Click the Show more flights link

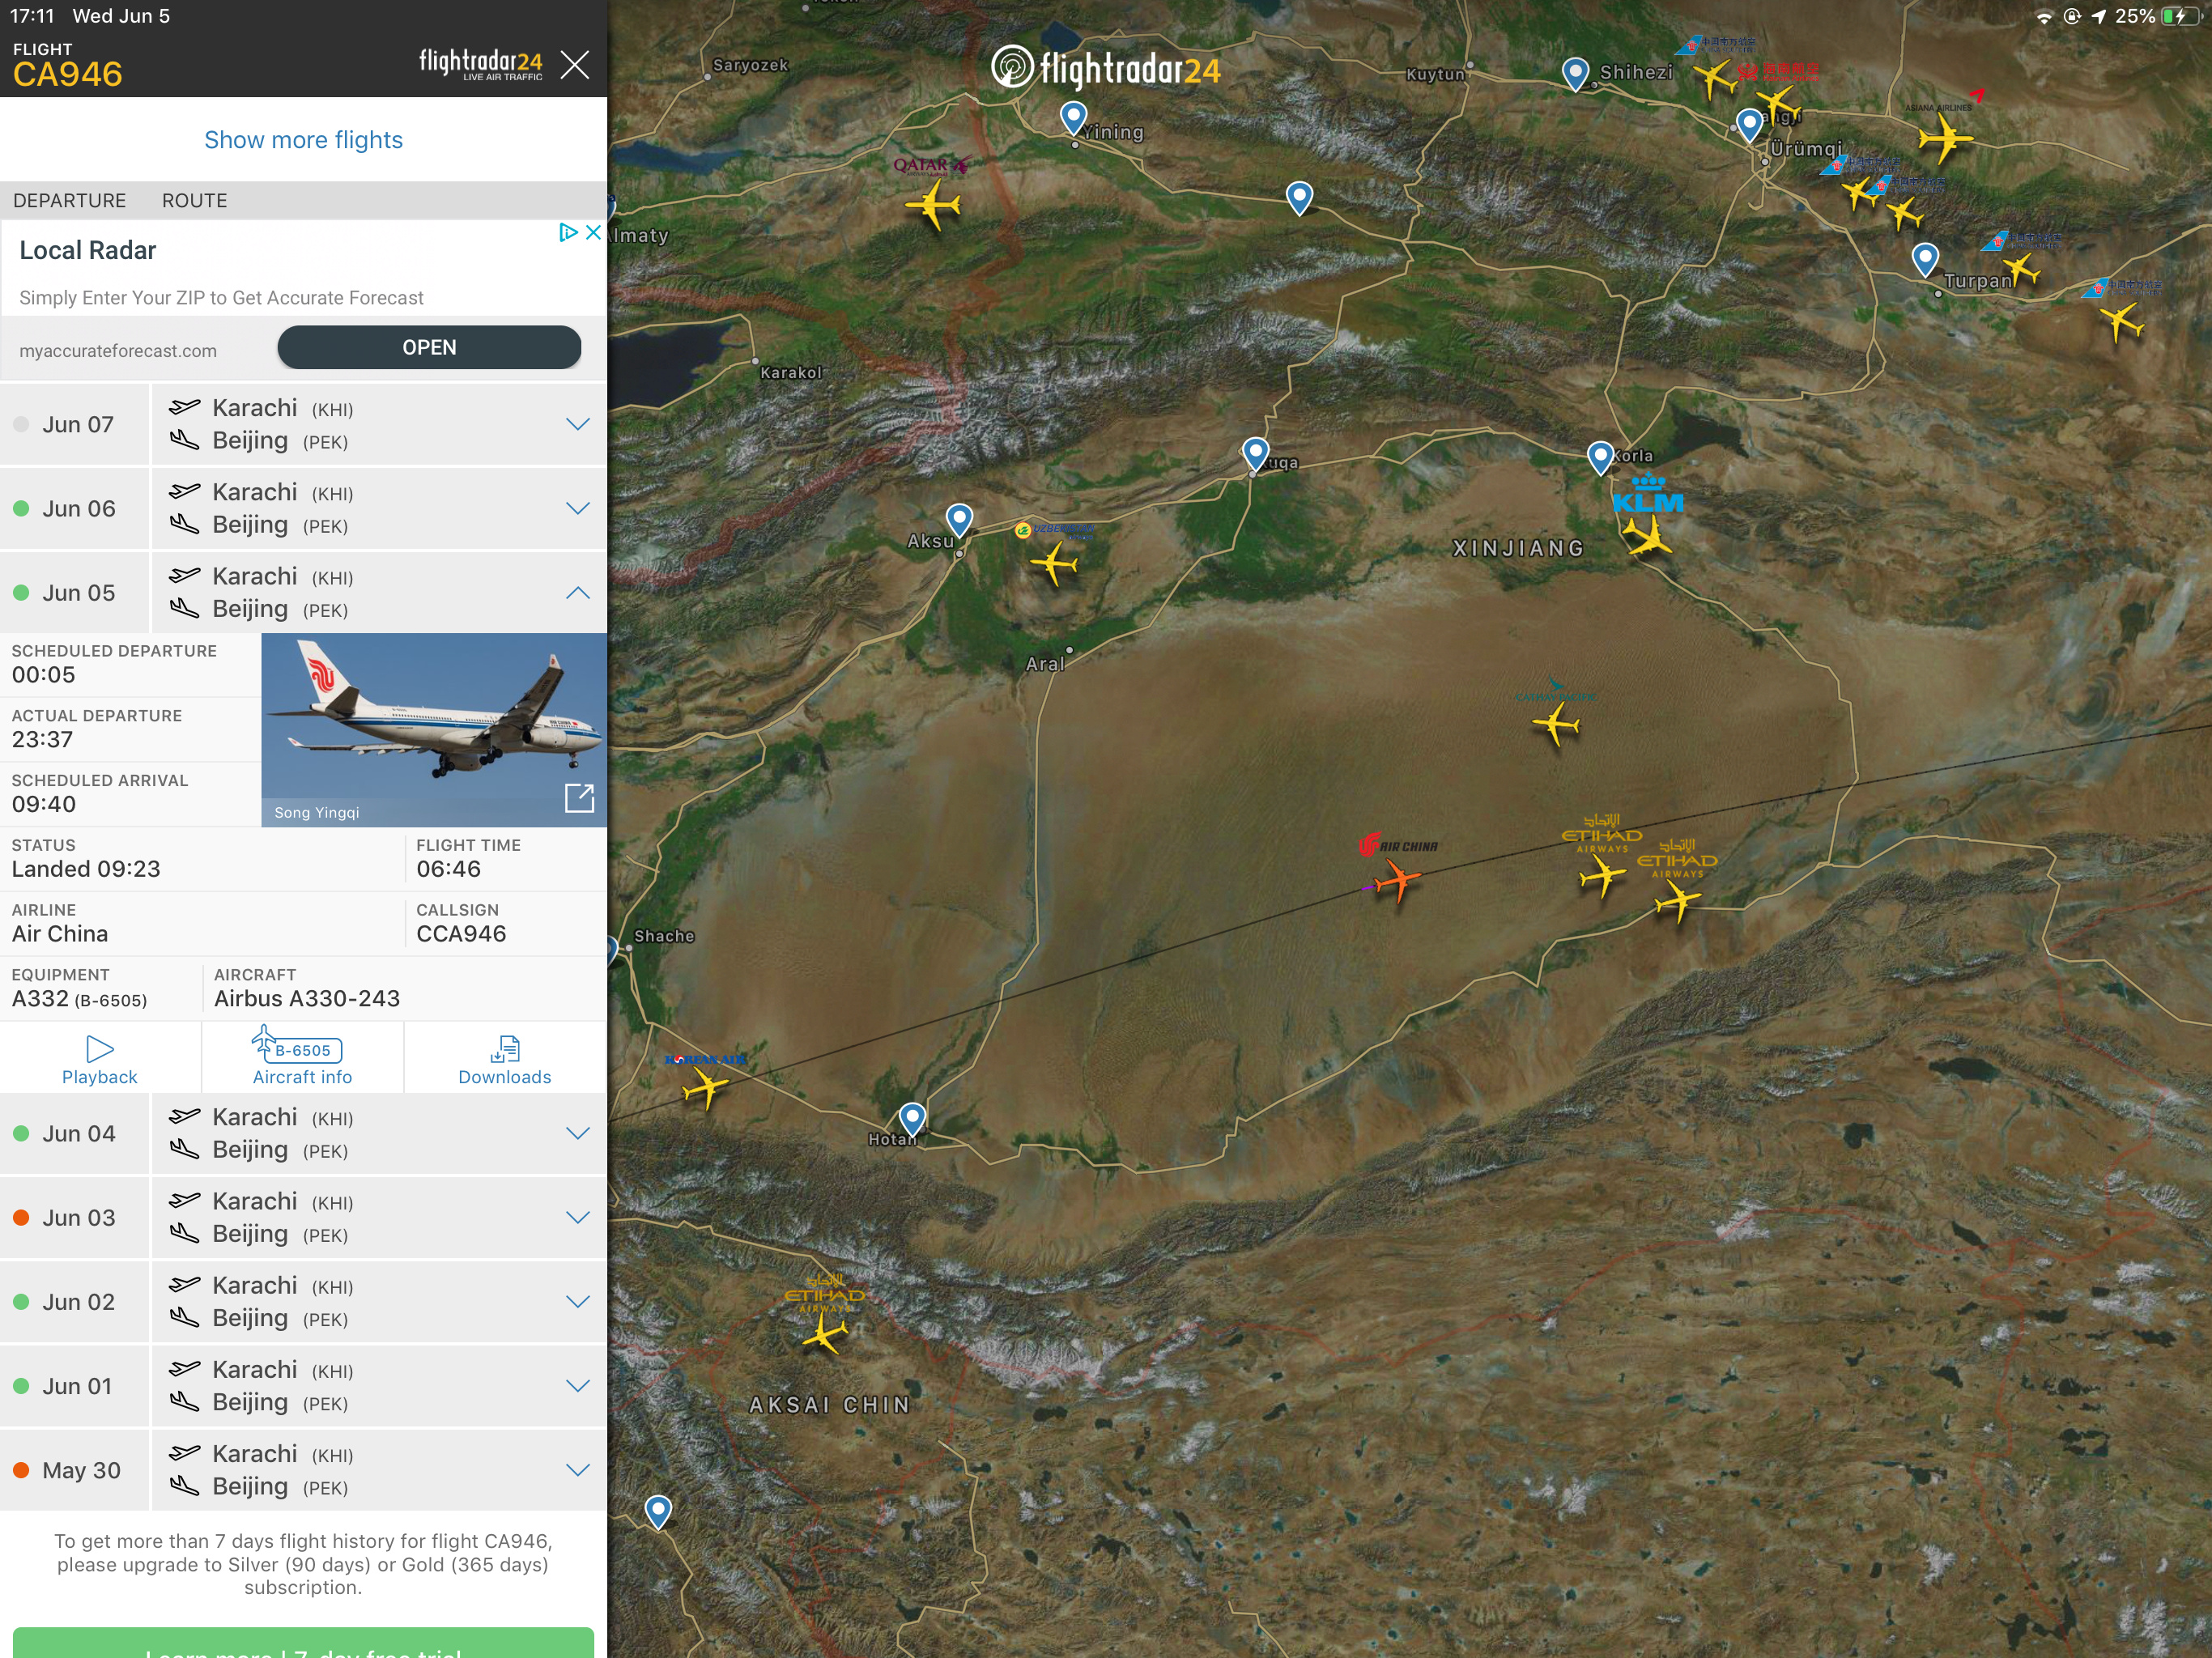coord(303,140)
